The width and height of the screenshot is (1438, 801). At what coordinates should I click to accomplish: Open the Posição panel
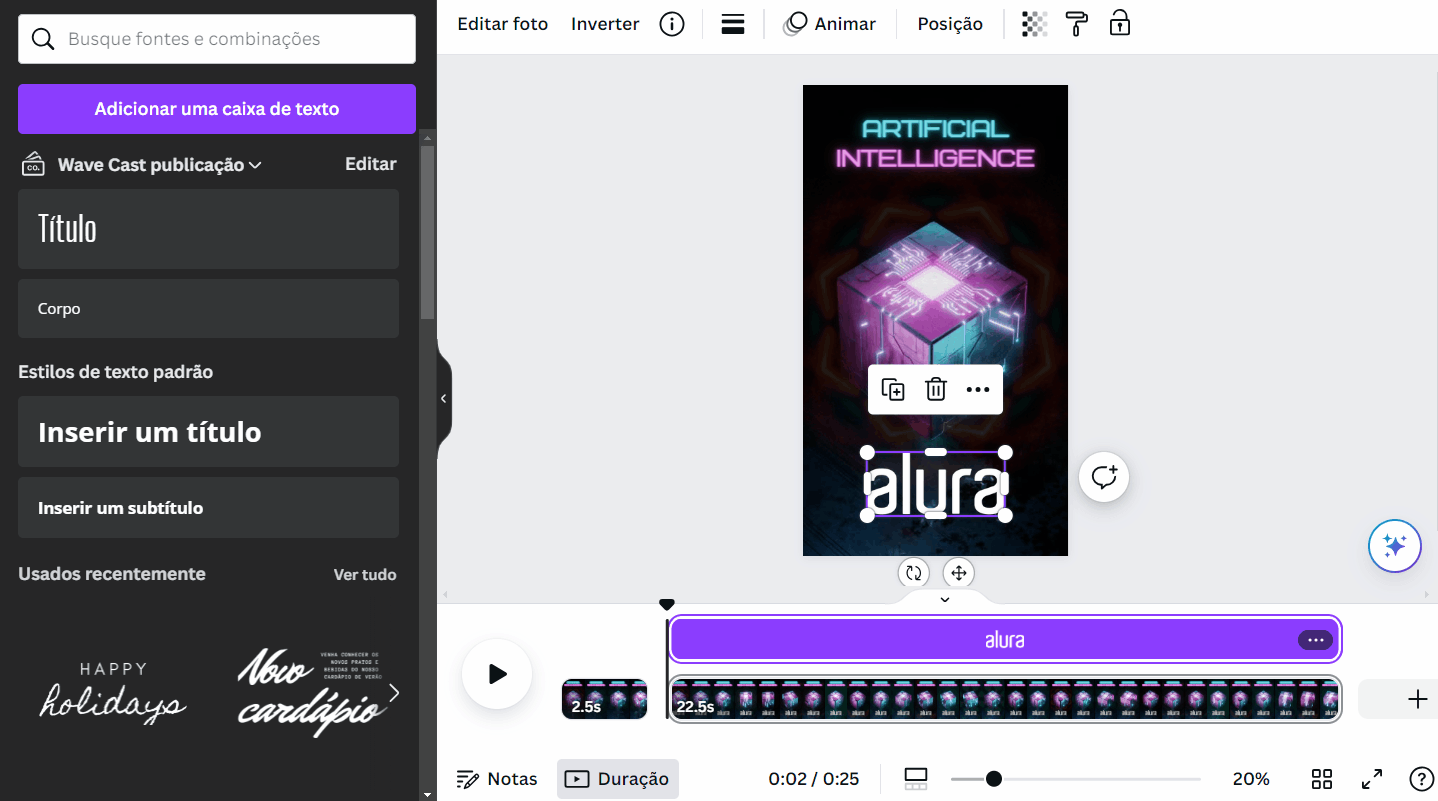click(950, 24)
